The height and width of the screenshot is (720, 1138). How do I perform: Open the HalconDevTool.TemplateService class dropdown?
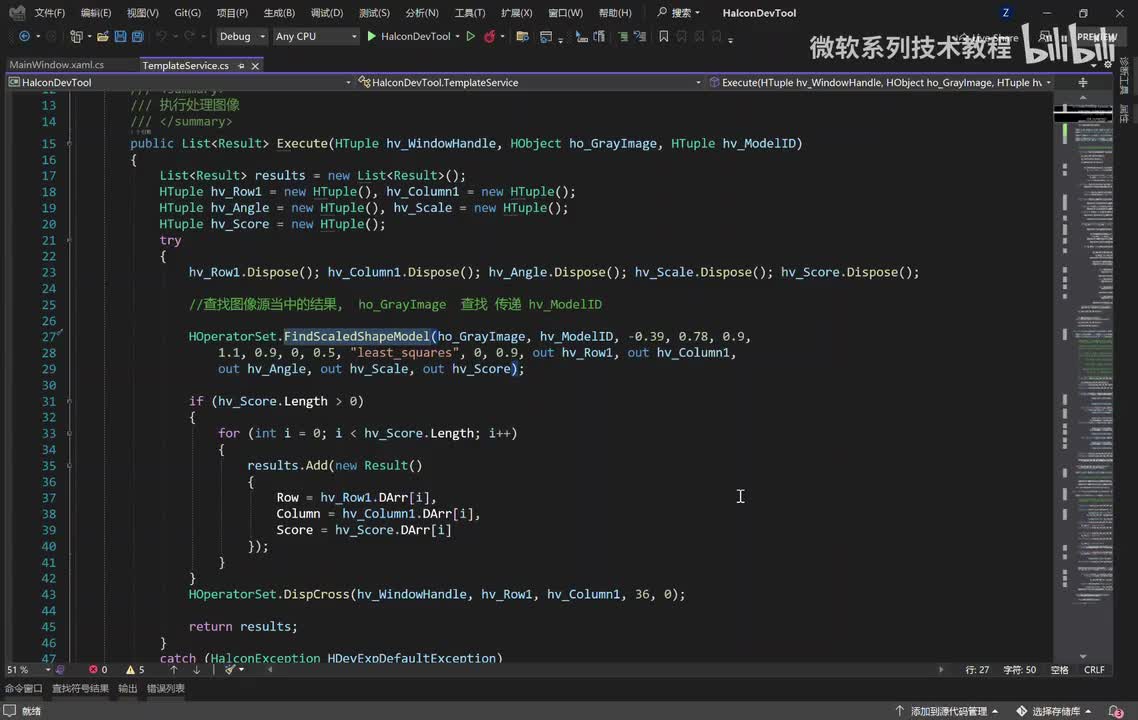(x=530, y=82)
